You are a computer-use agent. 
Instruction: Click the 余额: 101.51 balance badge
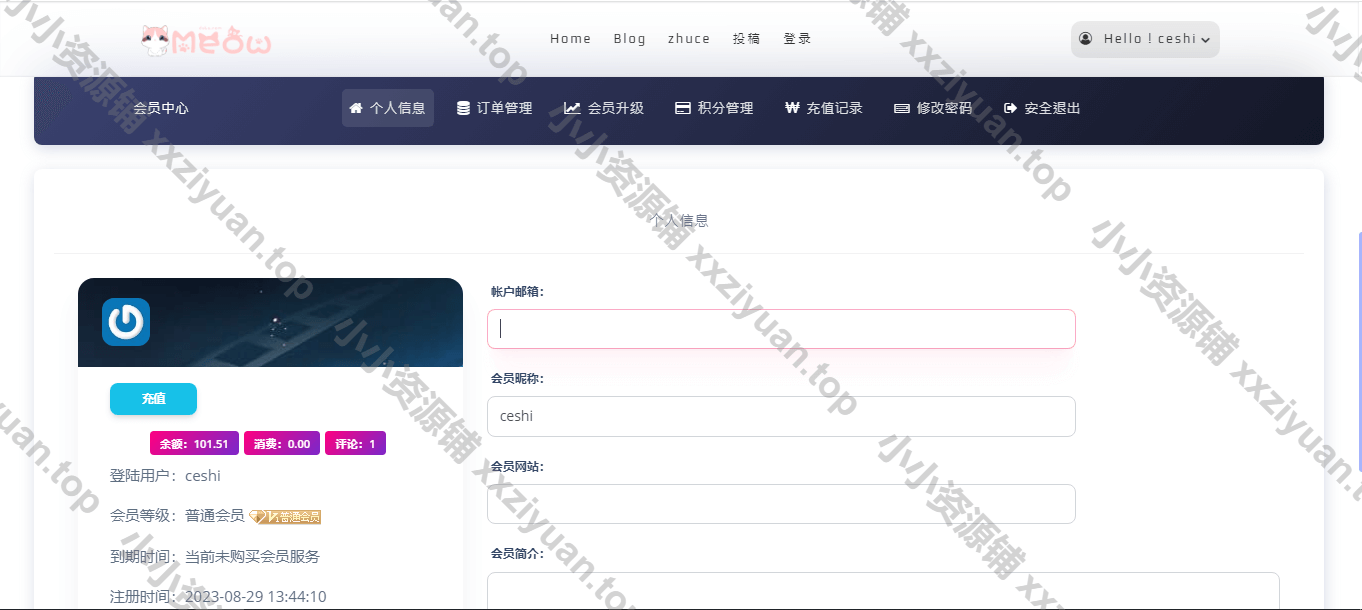194,444
